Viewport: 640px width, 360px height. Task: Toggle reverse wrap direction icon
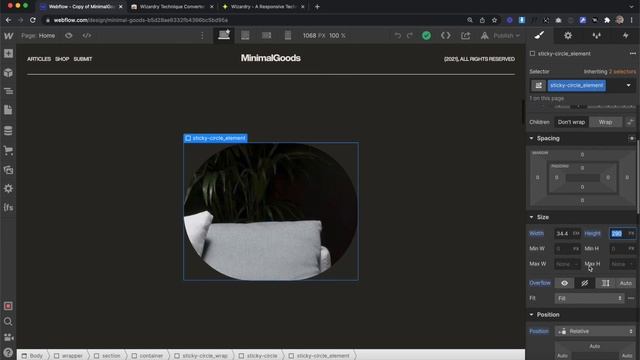click(630, 122)
